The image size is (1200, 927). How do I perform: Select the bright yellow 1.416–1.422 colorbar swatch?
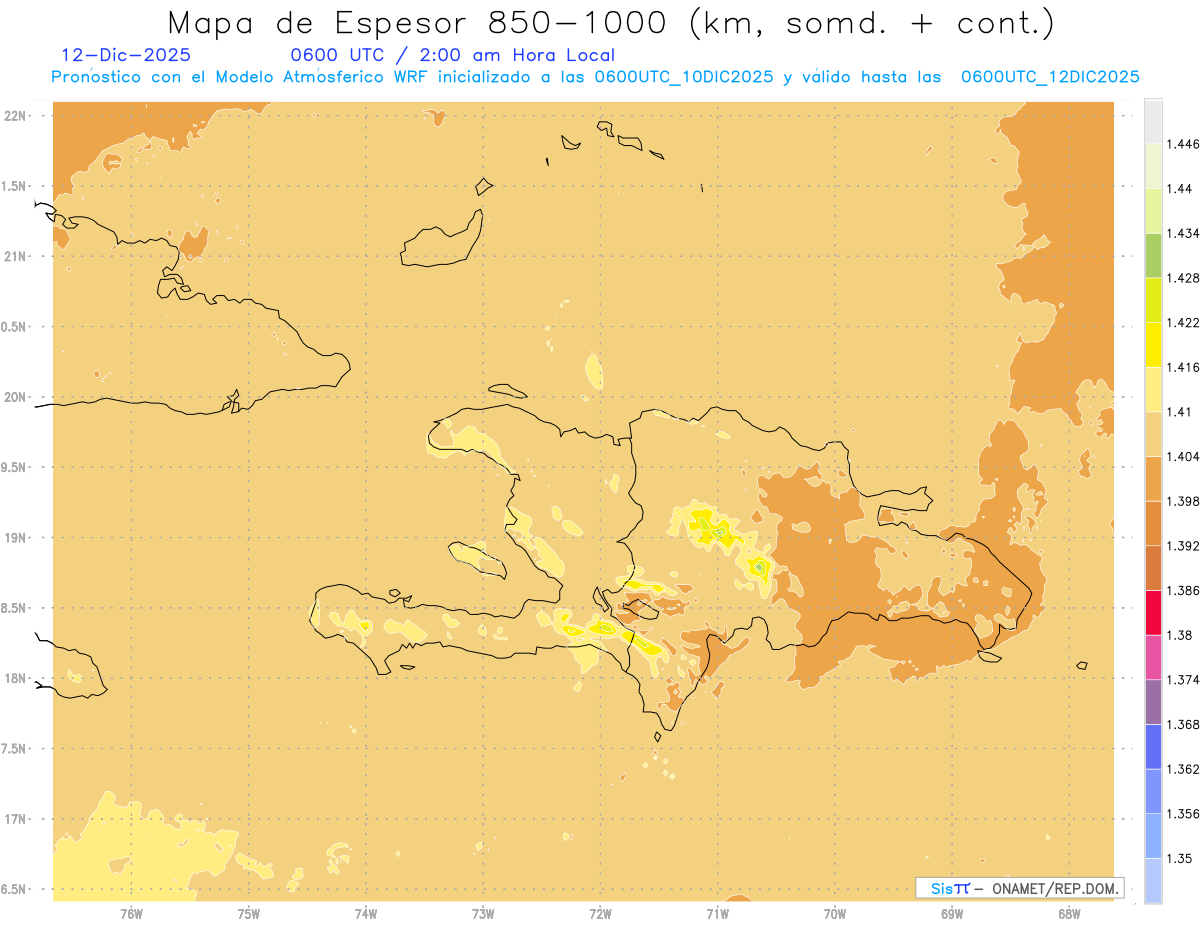pos(1154,345)
